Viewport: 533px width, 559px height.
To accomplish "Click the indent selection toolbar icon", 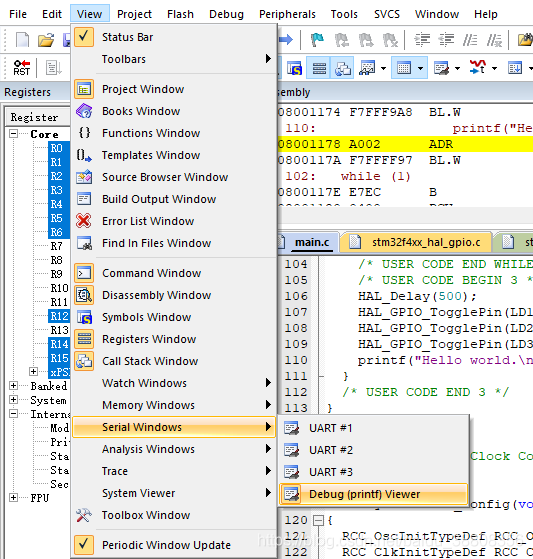I will click(x=422, y=40).
